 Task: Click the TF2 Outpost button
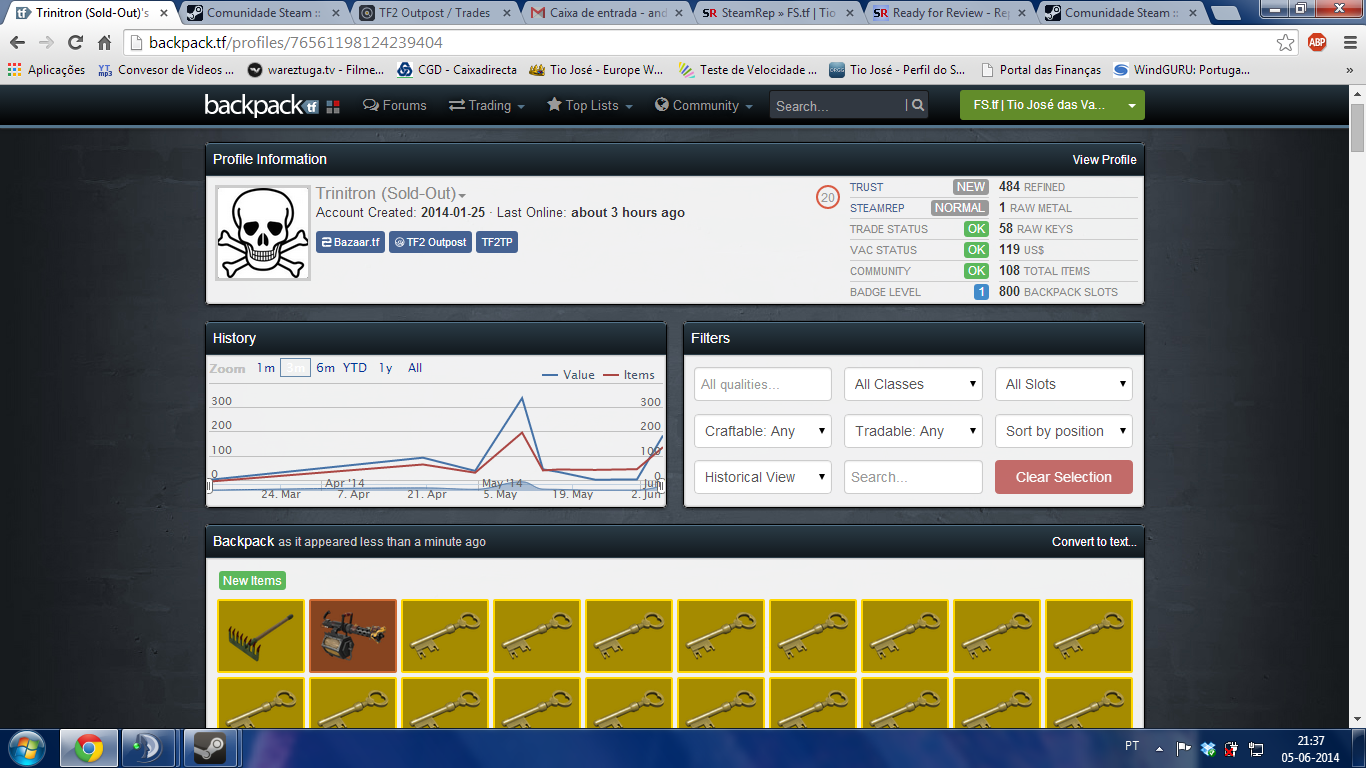[430, 242]
